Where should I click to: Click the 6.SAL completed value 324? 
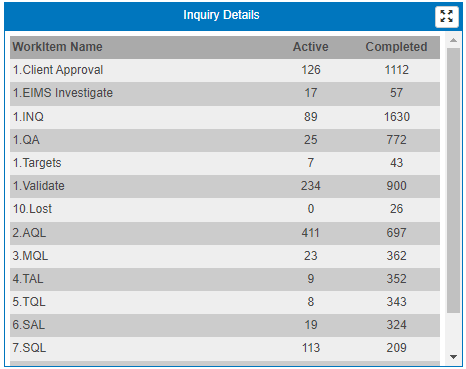[x=396, y=325]
